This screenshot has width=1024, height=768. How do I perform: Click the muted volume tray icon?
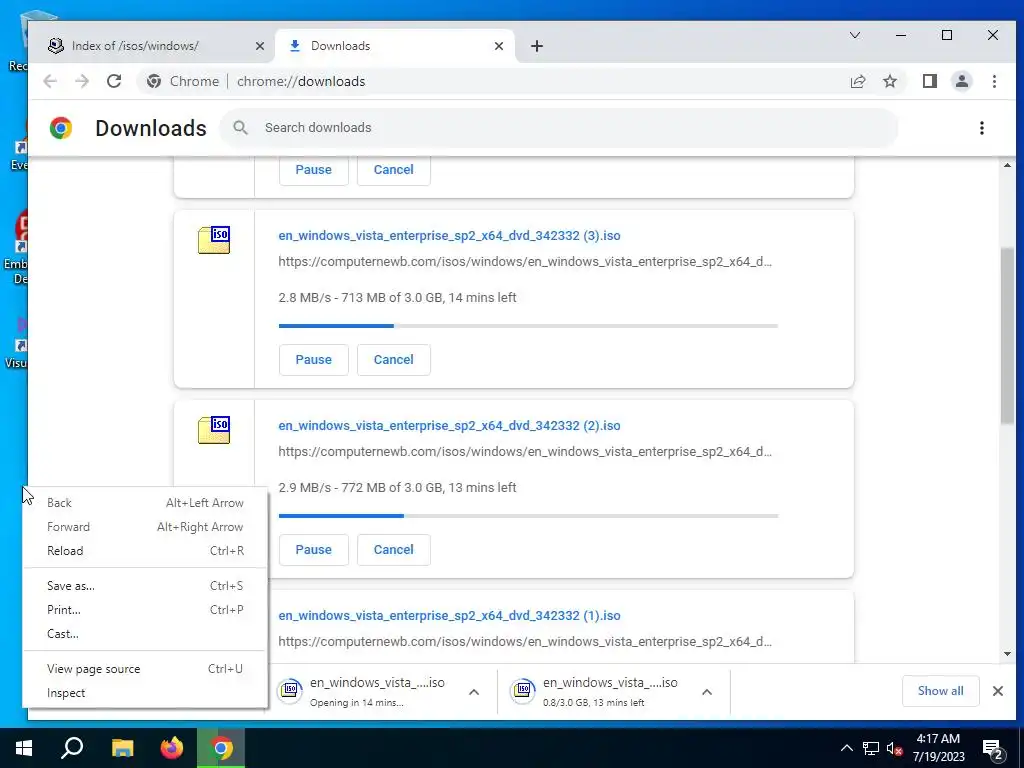point(895,749)
